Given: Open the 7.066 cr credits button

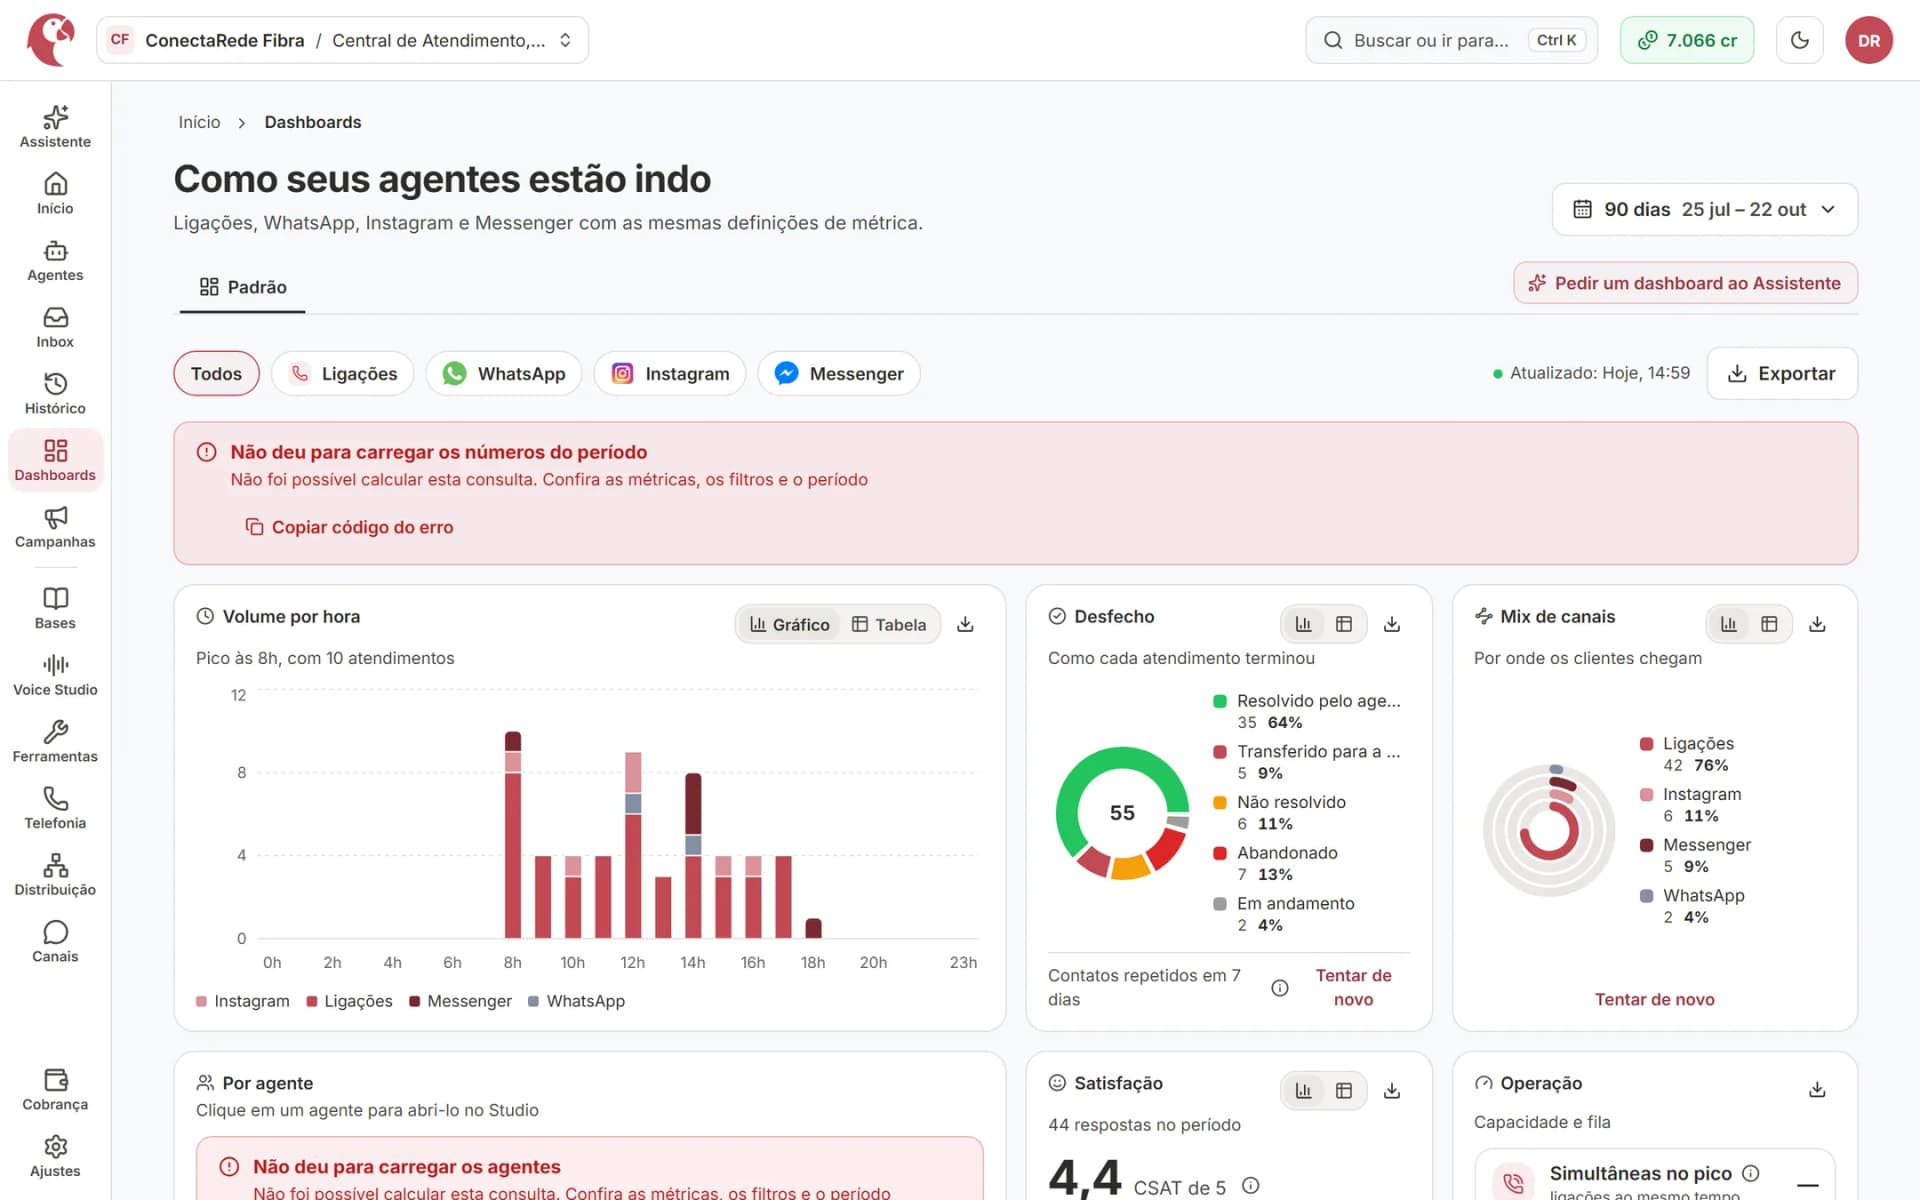Looking at the screenshot, I should pyautogui.click(x=1686, y=40).
